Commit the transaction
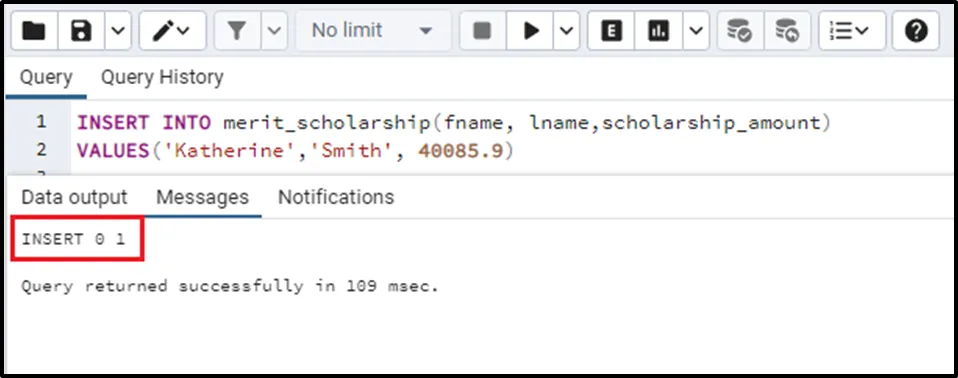Viewport: 958px width, 378px height. point(740,31)
